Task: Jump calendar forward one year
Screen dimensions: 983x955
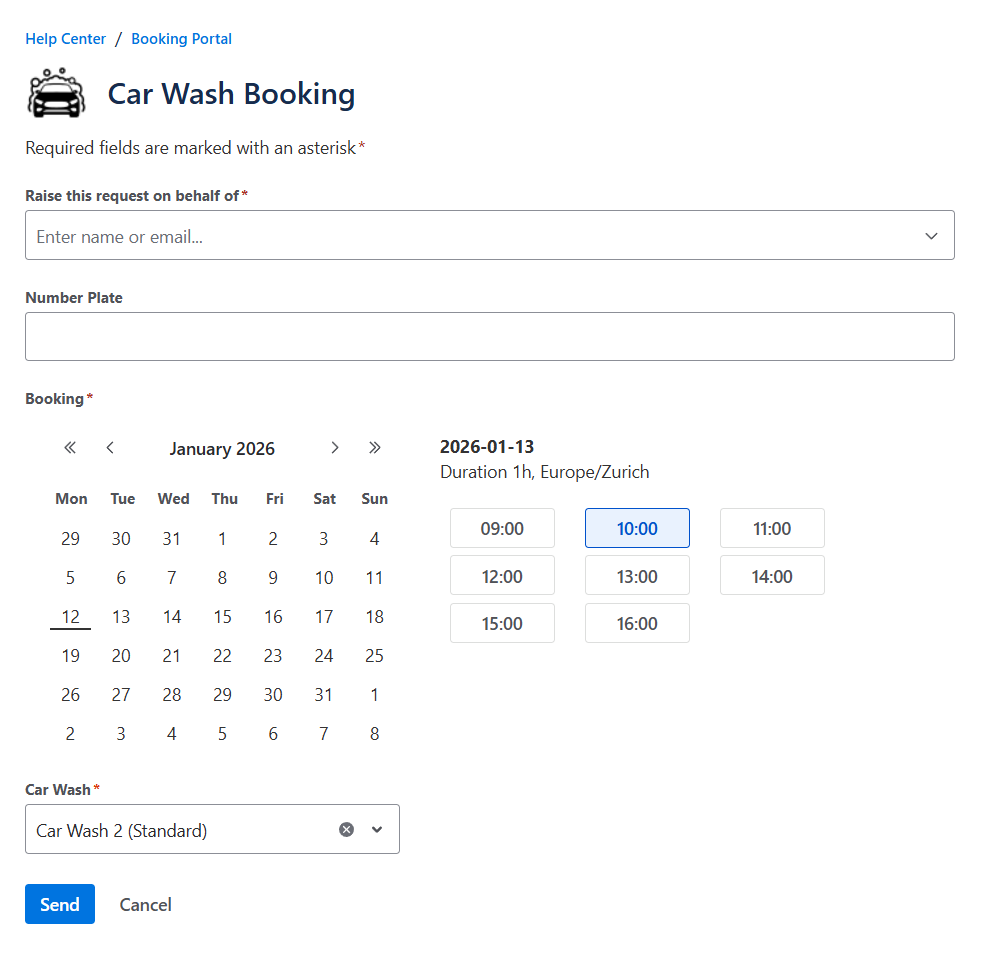Action: 375,448
